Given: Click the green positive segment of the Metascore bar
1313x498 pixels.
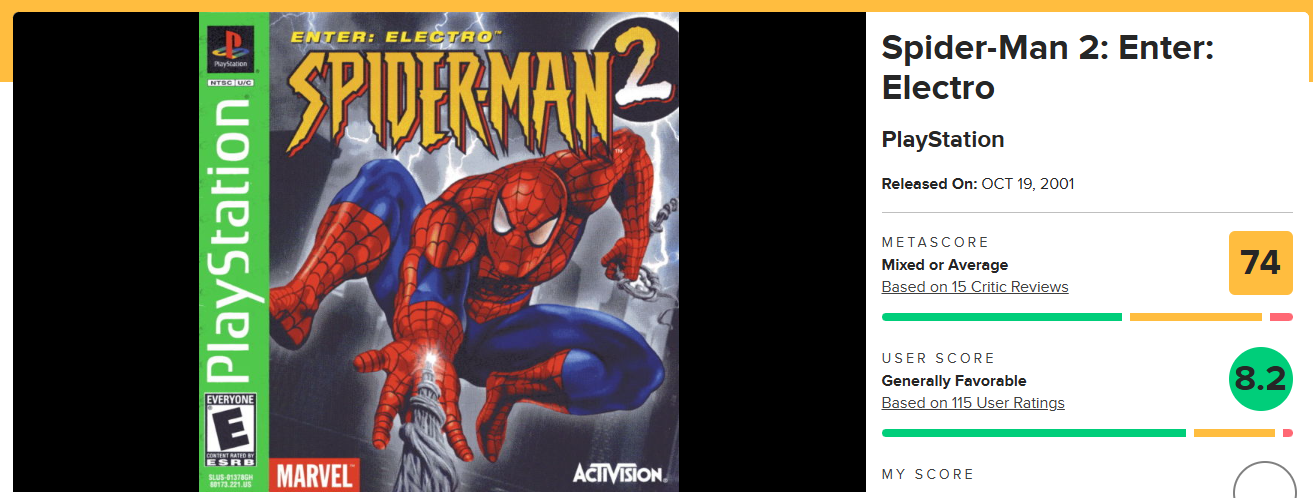Looking at the screenshot, I should click(x=1002, y=317).
